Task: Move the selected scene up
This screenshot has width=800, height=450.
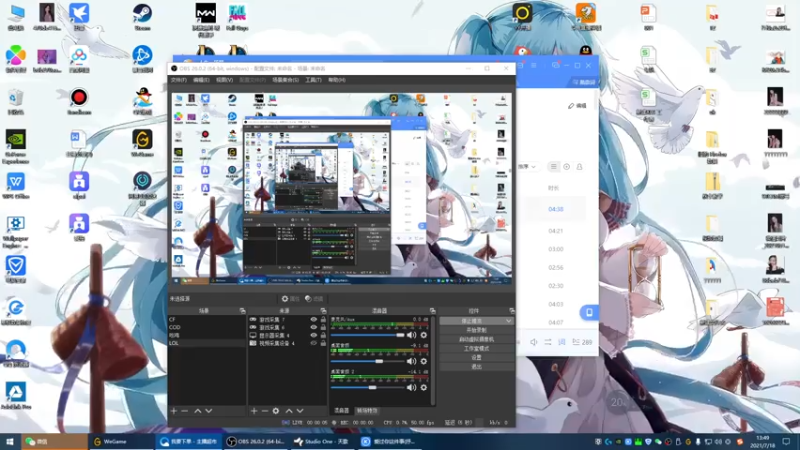Action: point(197,411)
